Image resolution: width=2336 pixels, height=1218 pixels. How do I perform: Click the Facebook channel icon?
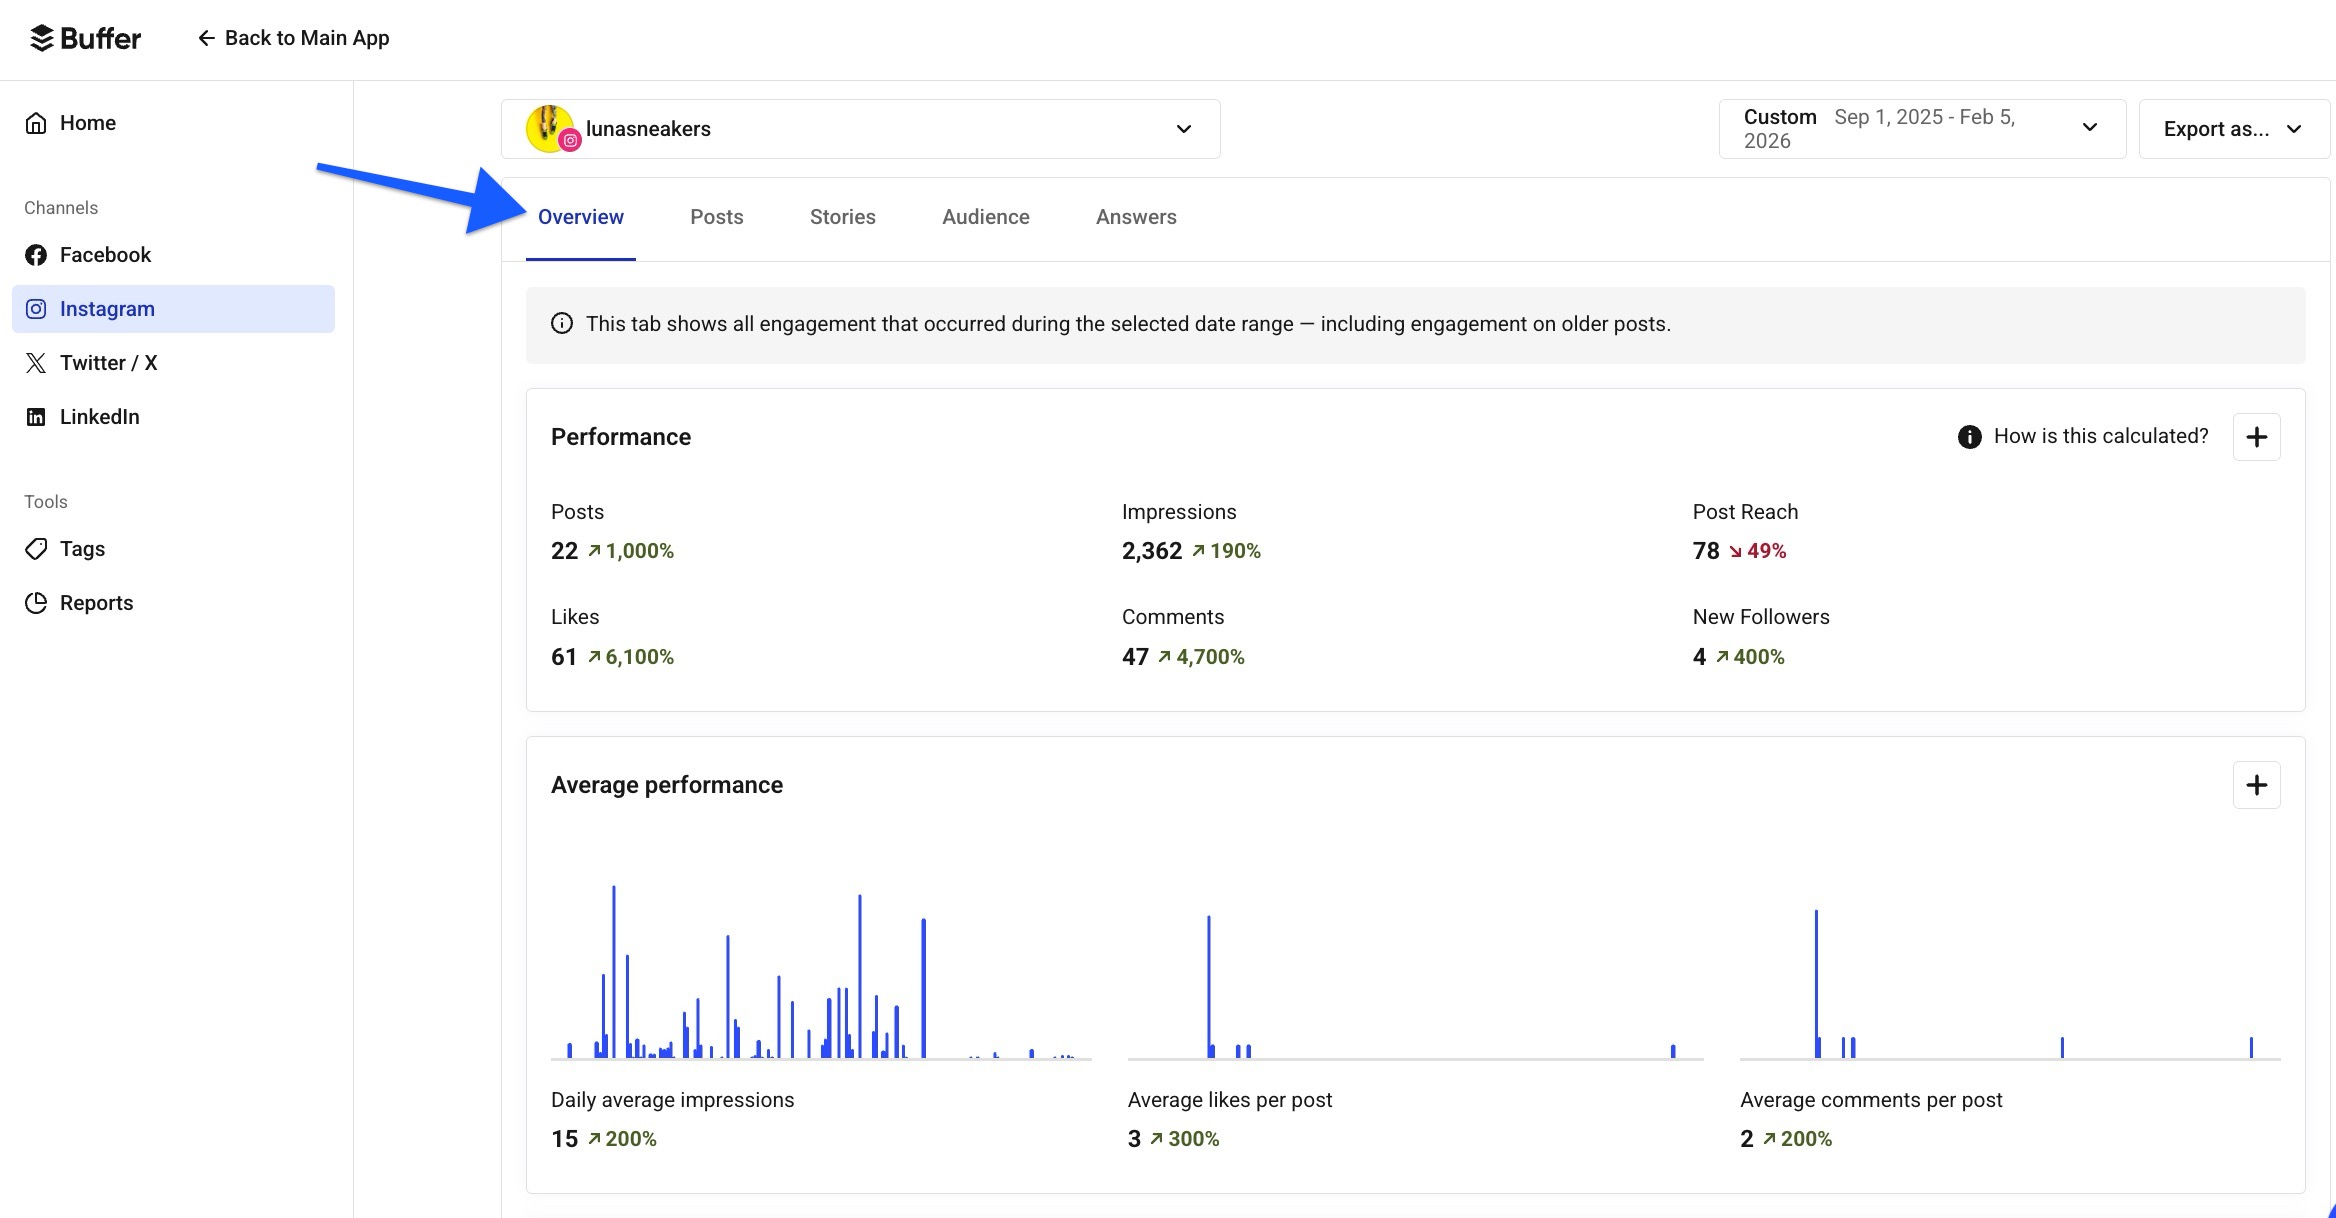click(x=36, y=255)
